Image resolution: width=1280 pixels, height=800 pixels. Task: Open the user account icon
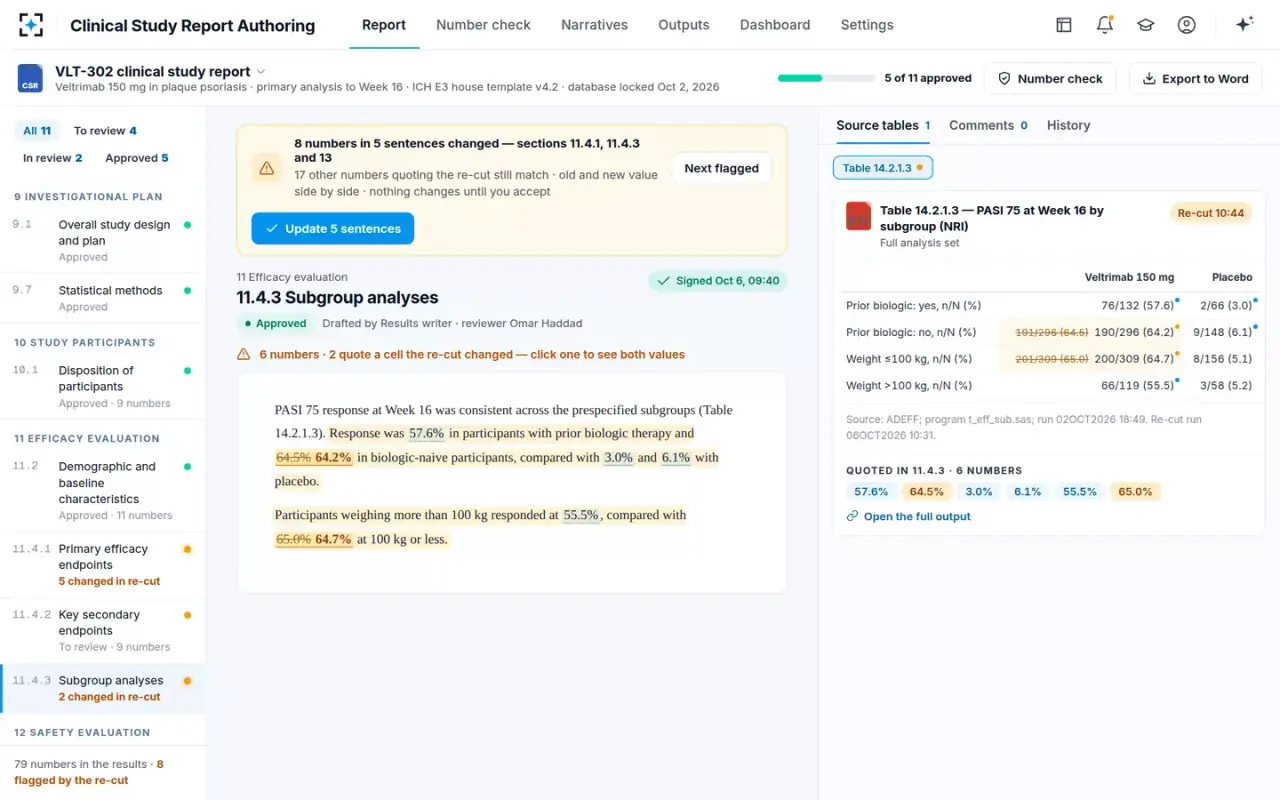pyautogui.click(x=1187, y=25)
